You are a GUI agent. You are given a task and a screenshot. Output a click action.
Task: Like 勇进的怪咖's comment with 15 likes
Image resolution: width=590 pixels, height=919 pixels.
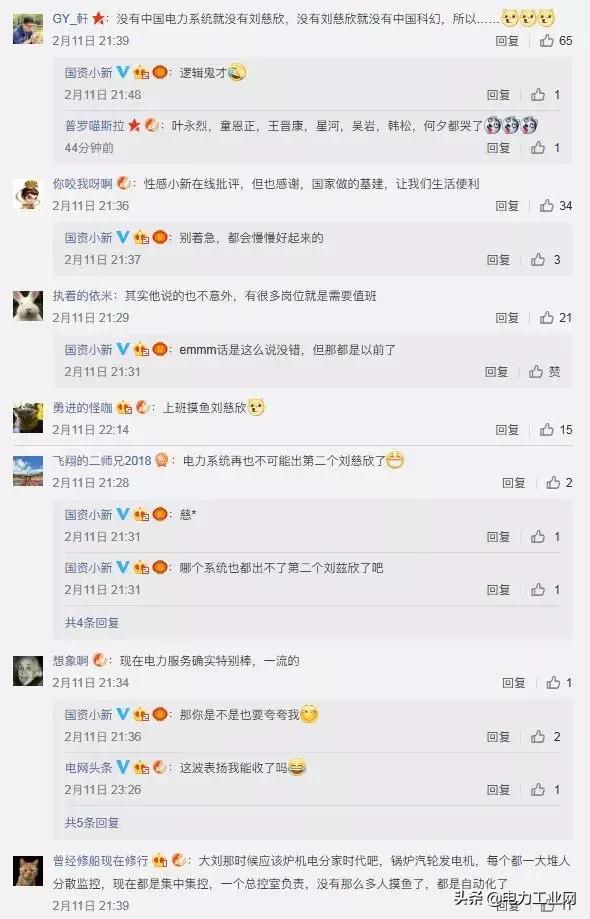(547, 430)
